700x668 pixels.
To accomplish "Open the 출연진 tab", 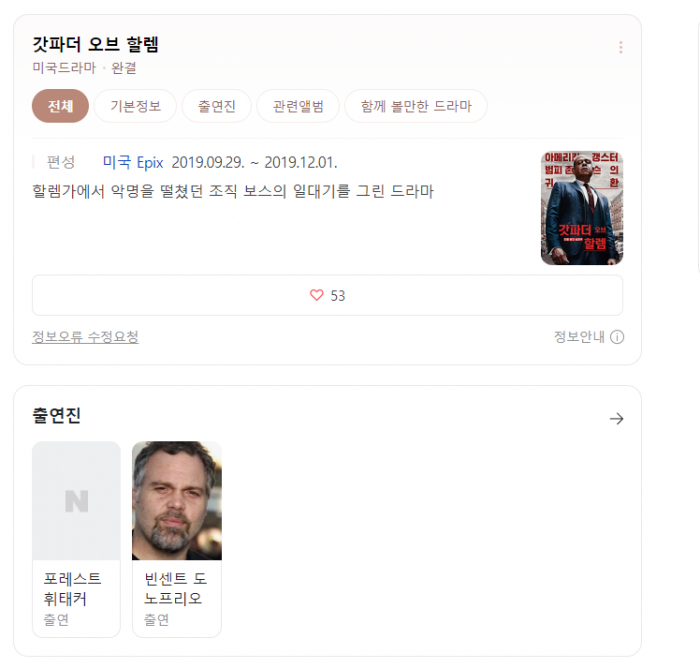I will (x=216, y=106).
